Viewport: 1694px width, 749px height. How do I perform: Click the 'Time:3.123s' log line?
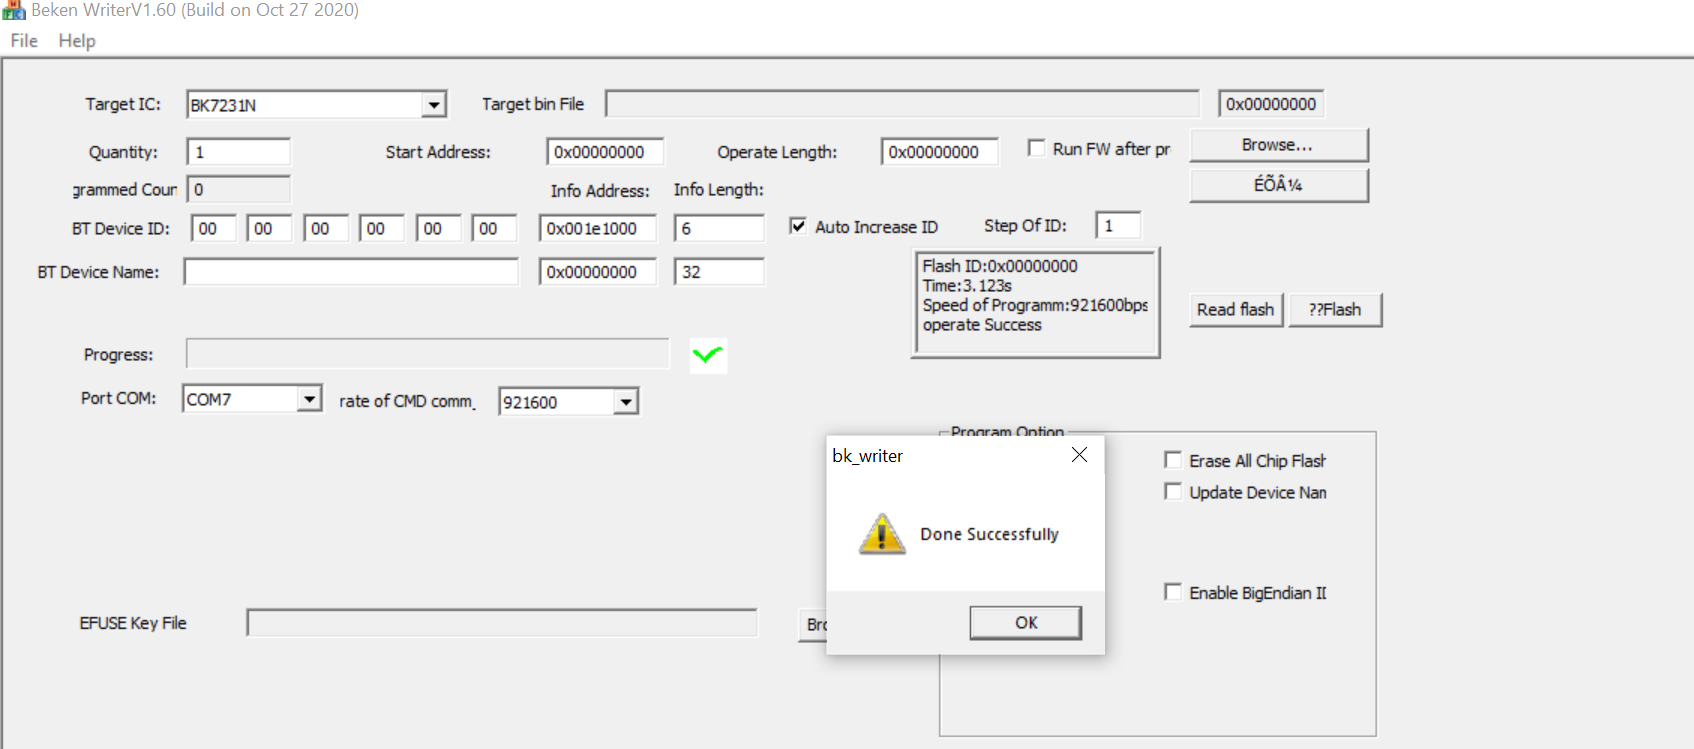[x=967, y=286]
